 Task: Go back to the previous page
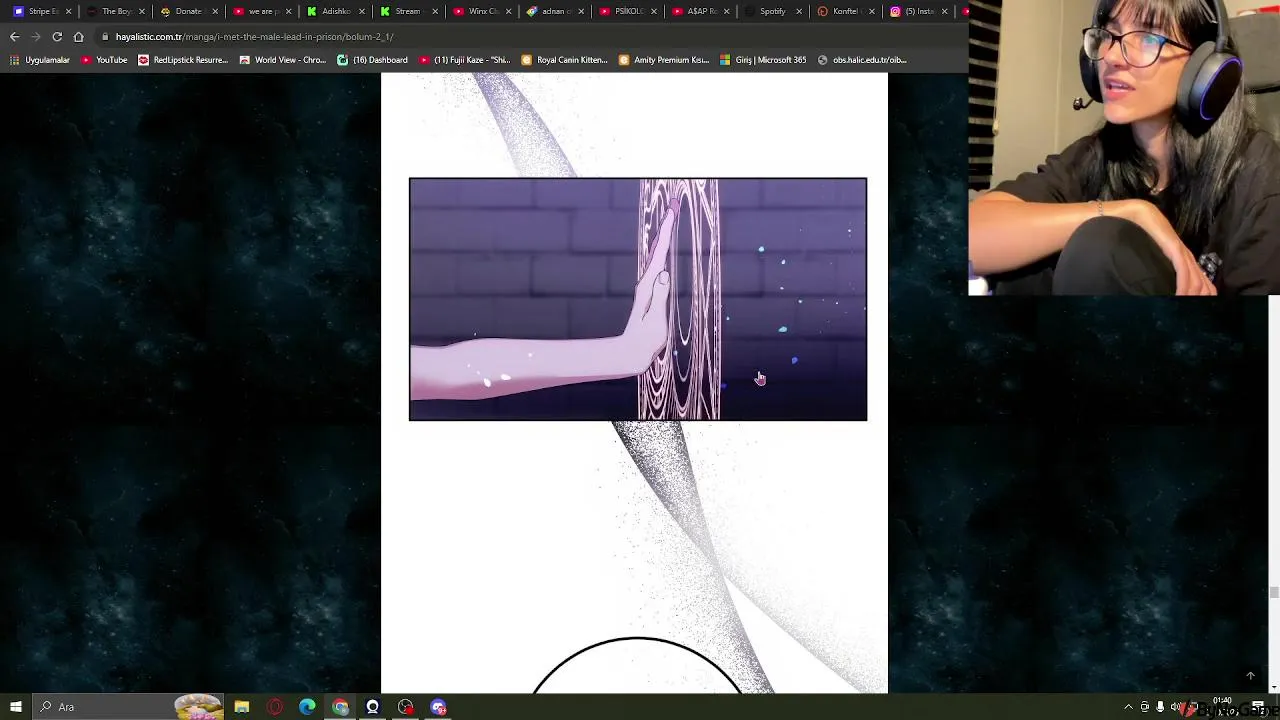14,37
